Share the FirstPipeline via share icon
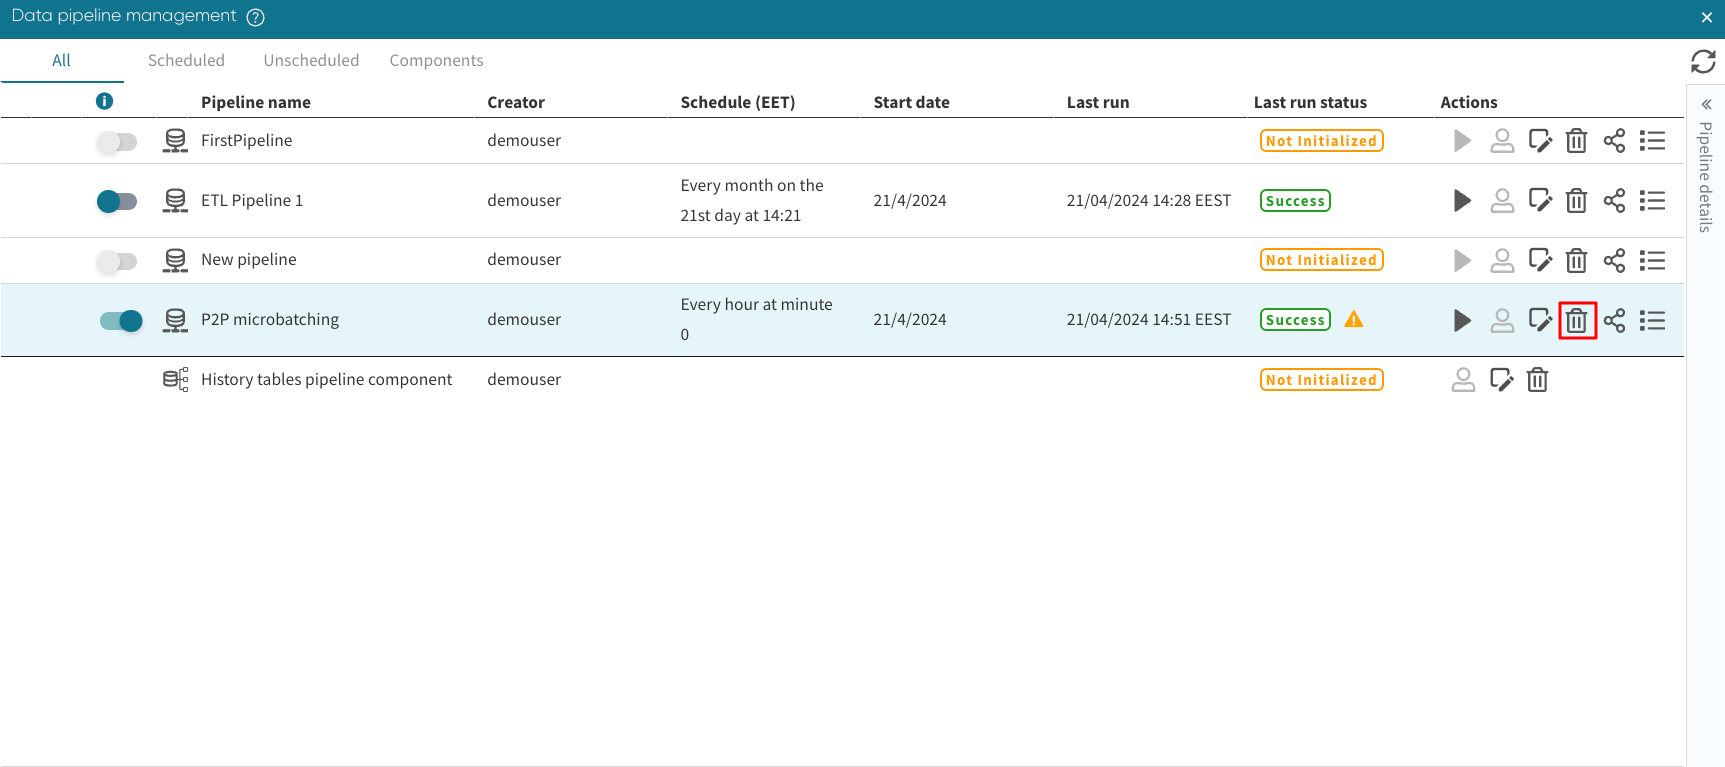 [1614, 141]
